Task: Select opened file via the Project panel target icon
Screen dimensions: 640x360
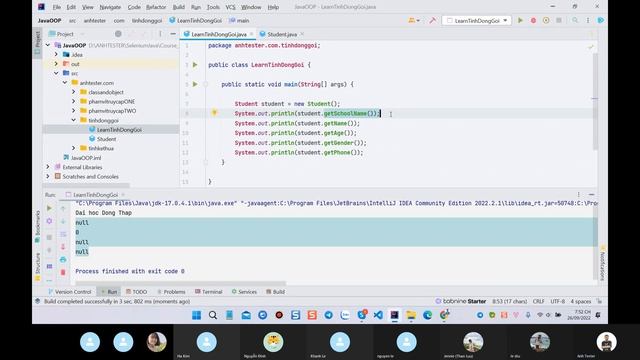Action: [x=118, y=34]
